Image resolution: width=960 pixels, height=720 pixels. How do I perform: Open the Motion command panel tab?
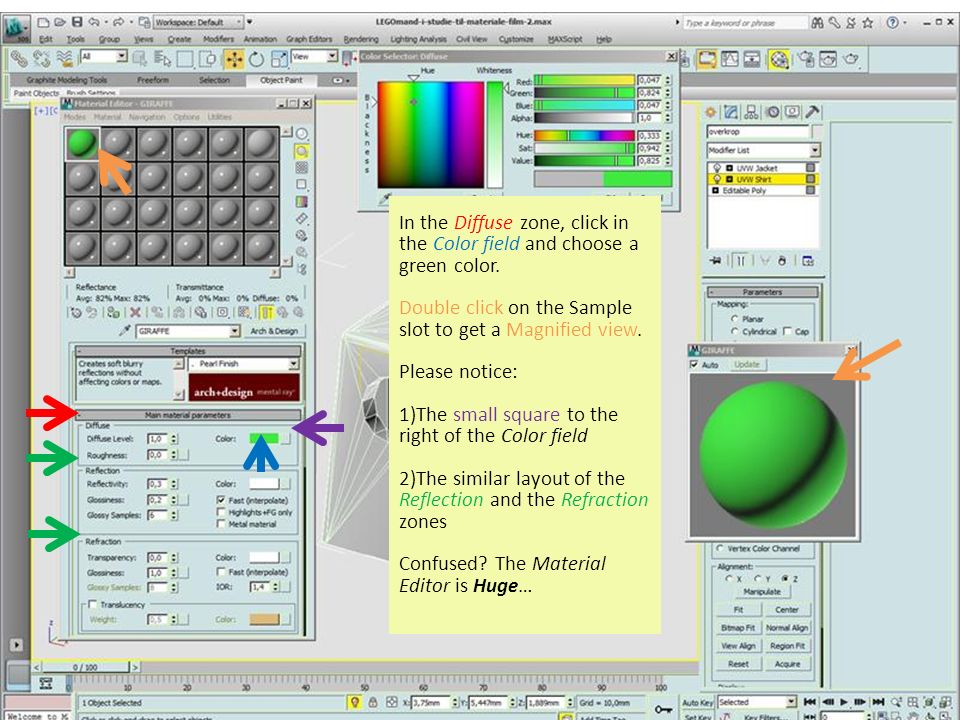tap(773, 112)
